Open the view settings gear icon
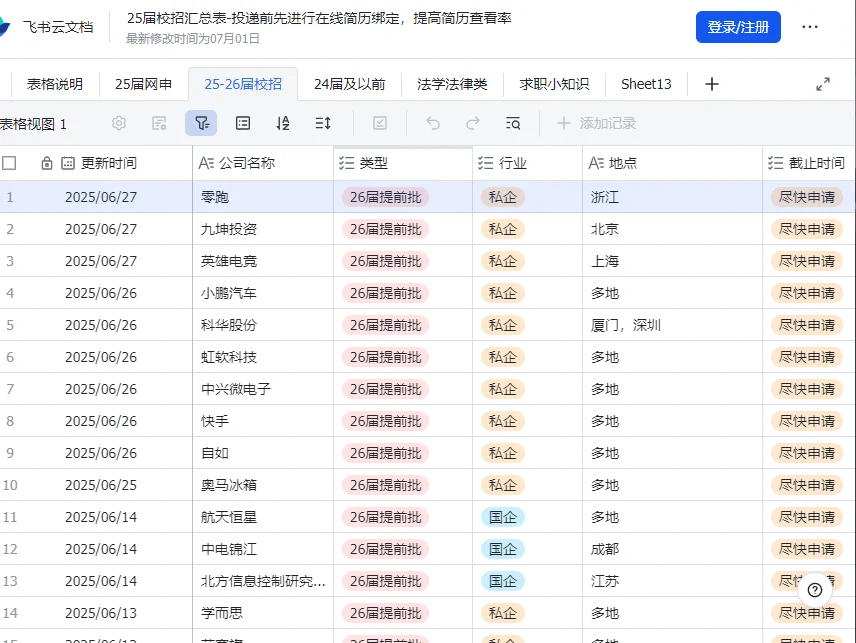856x643 pixels. coord(118,123)
